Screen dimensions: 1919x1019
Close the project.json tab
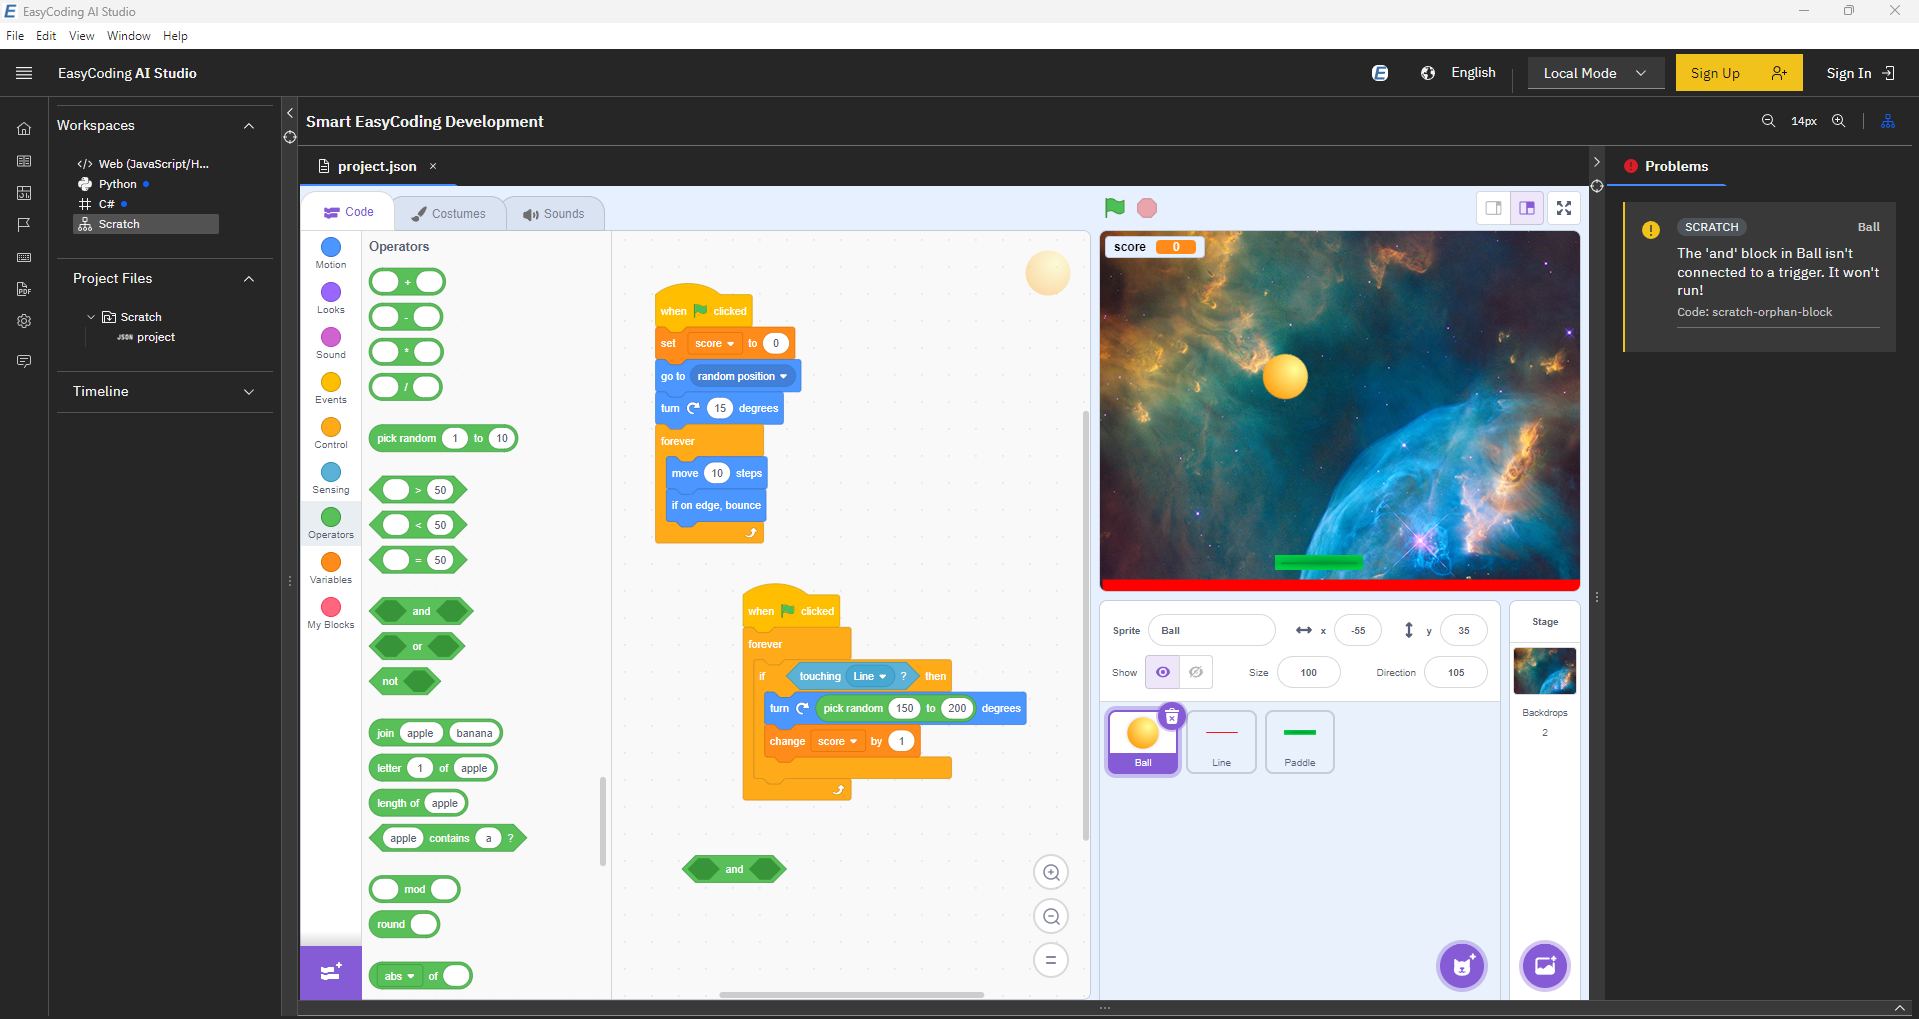point(433,166)
